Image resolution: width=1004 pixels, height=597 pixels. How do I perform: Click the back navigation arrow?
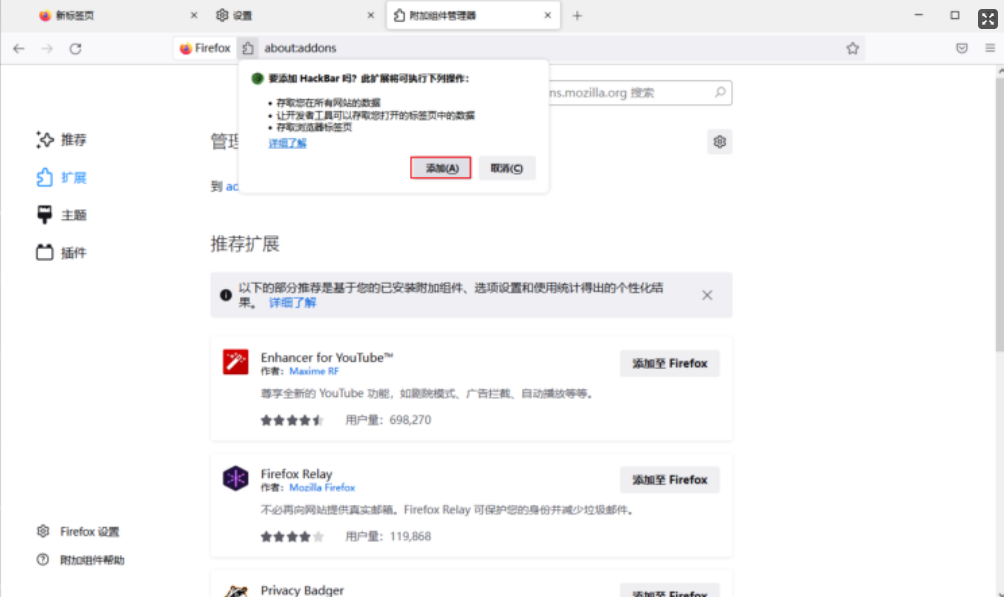(x=18, y=47)
